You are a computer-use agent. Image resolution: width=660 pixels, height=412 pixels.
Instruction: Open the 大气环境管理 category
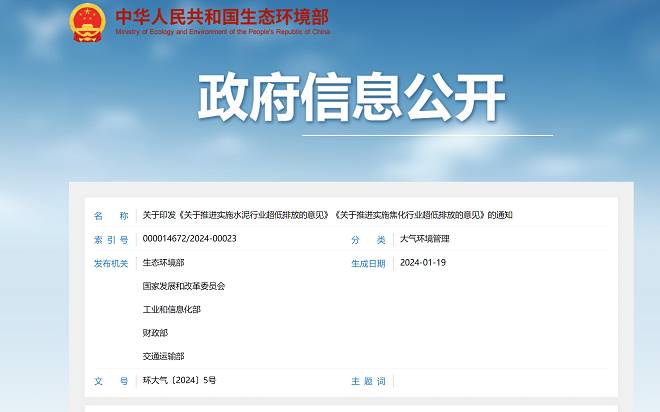pos(424,239)
